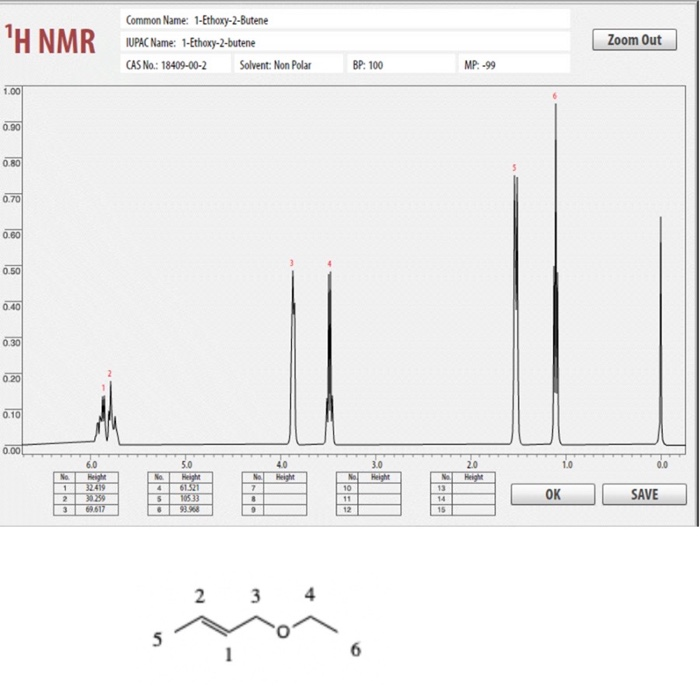The image size is (700, 687).
Task: Select red peak label 6 near 1.1 ppm
Action: point(554,96)
